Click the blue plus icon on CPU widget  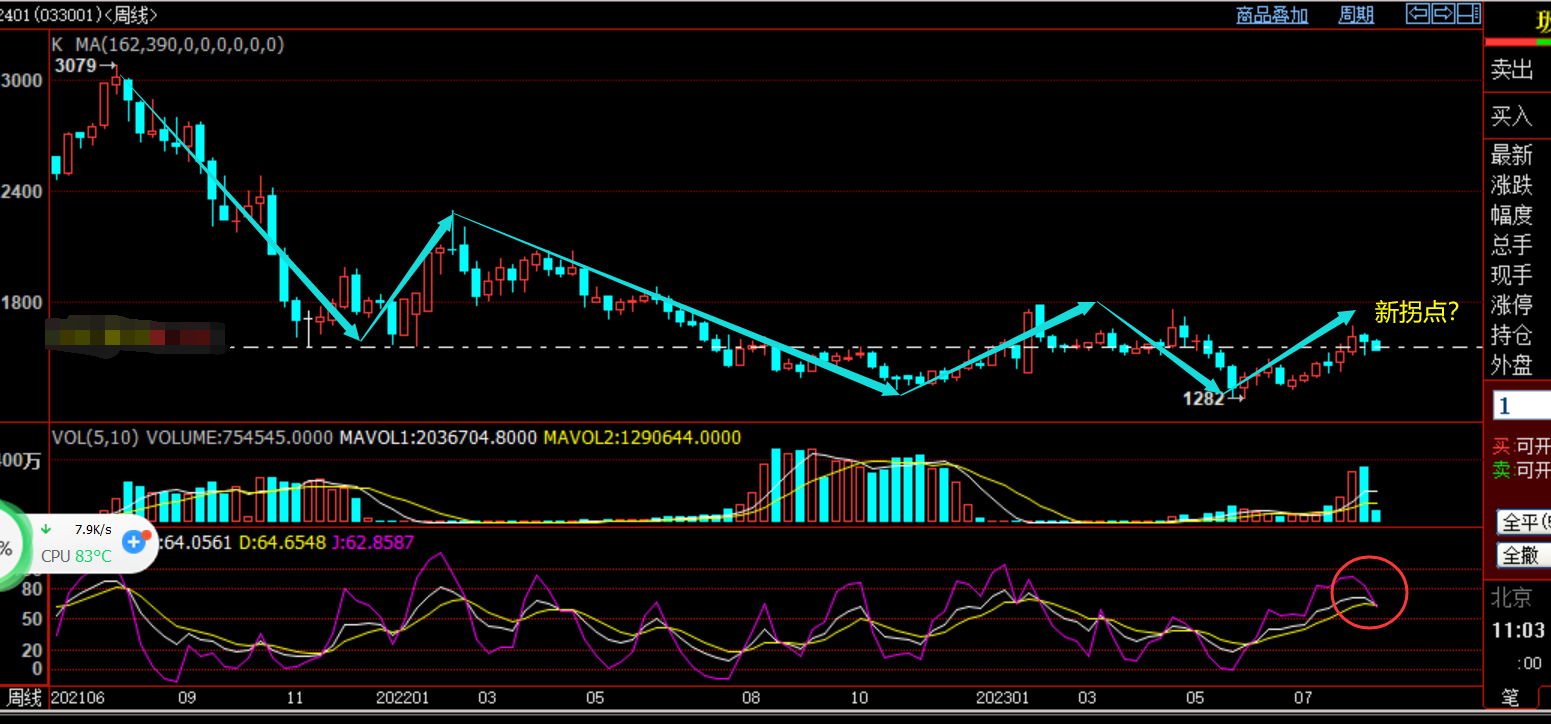click(x=134, y=543)
